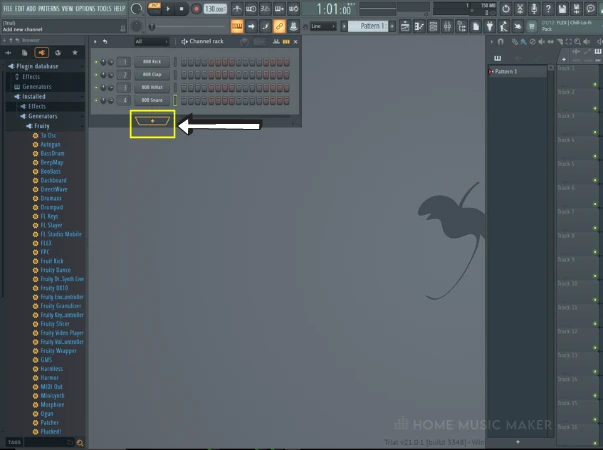603x450 pixels.
Task: Open Playlist view icon
Action: pos(405,26)
